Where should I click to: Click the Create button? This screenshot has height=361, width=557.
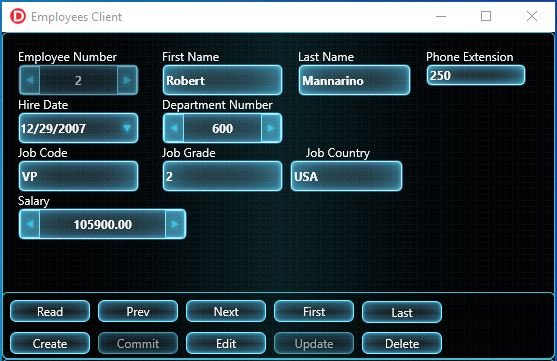50,343
